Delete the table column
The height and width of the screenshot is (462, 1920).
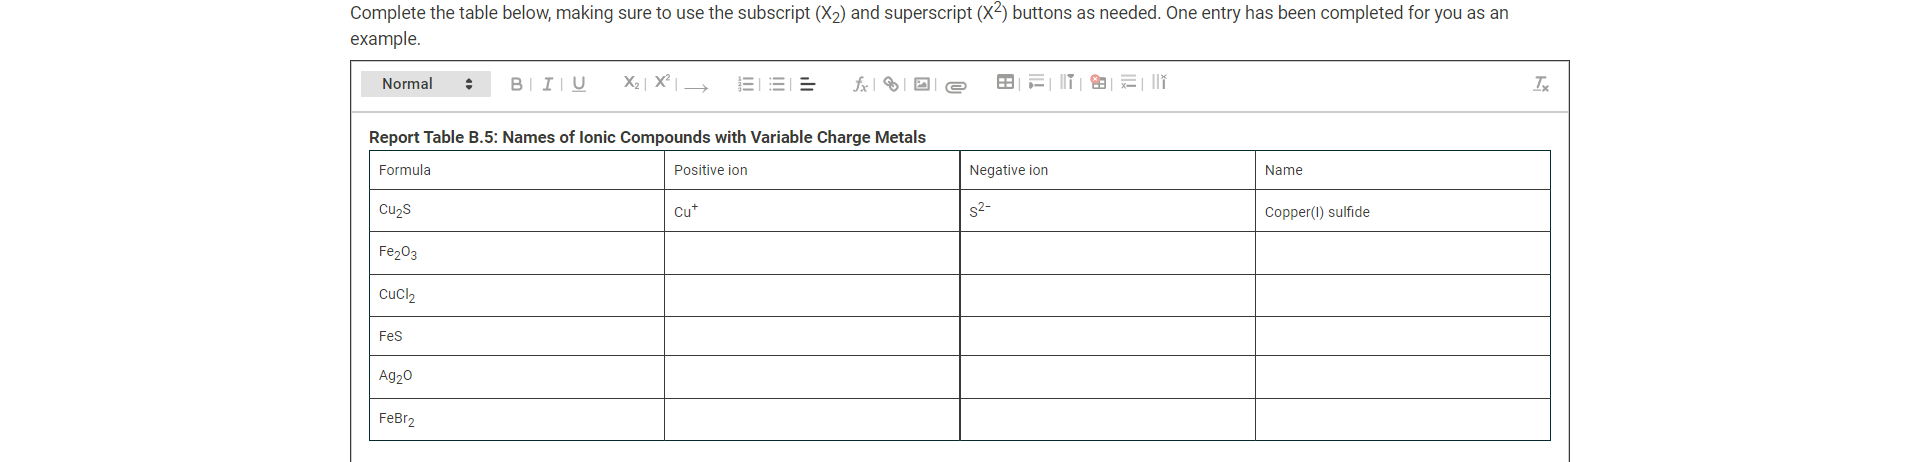point(1159,82)
